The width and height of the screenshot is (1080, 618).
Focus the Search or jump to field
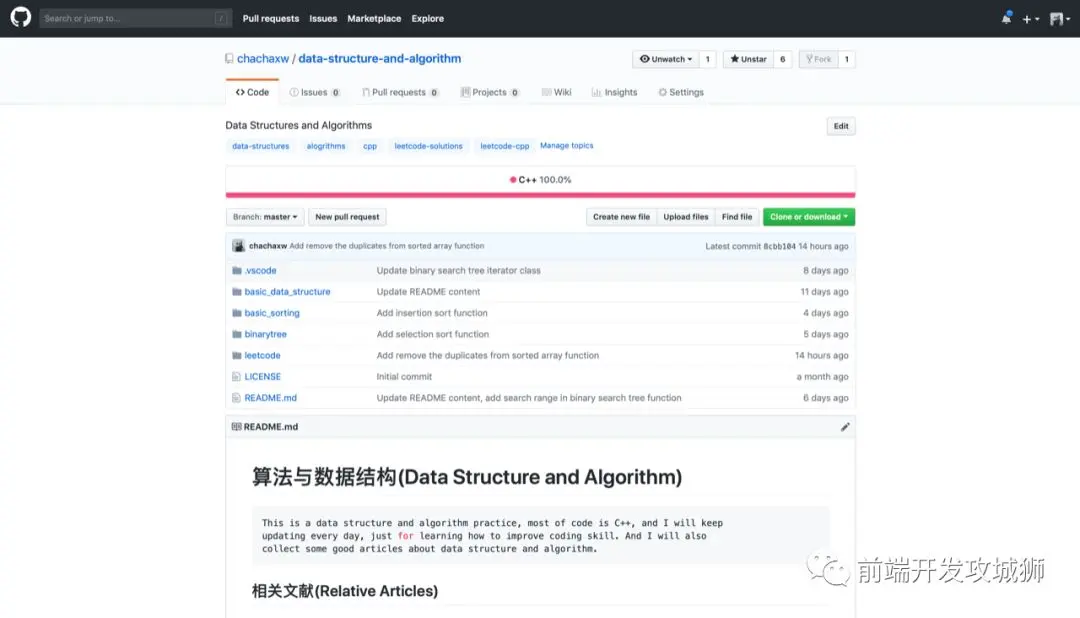click(x=135, y=19)
